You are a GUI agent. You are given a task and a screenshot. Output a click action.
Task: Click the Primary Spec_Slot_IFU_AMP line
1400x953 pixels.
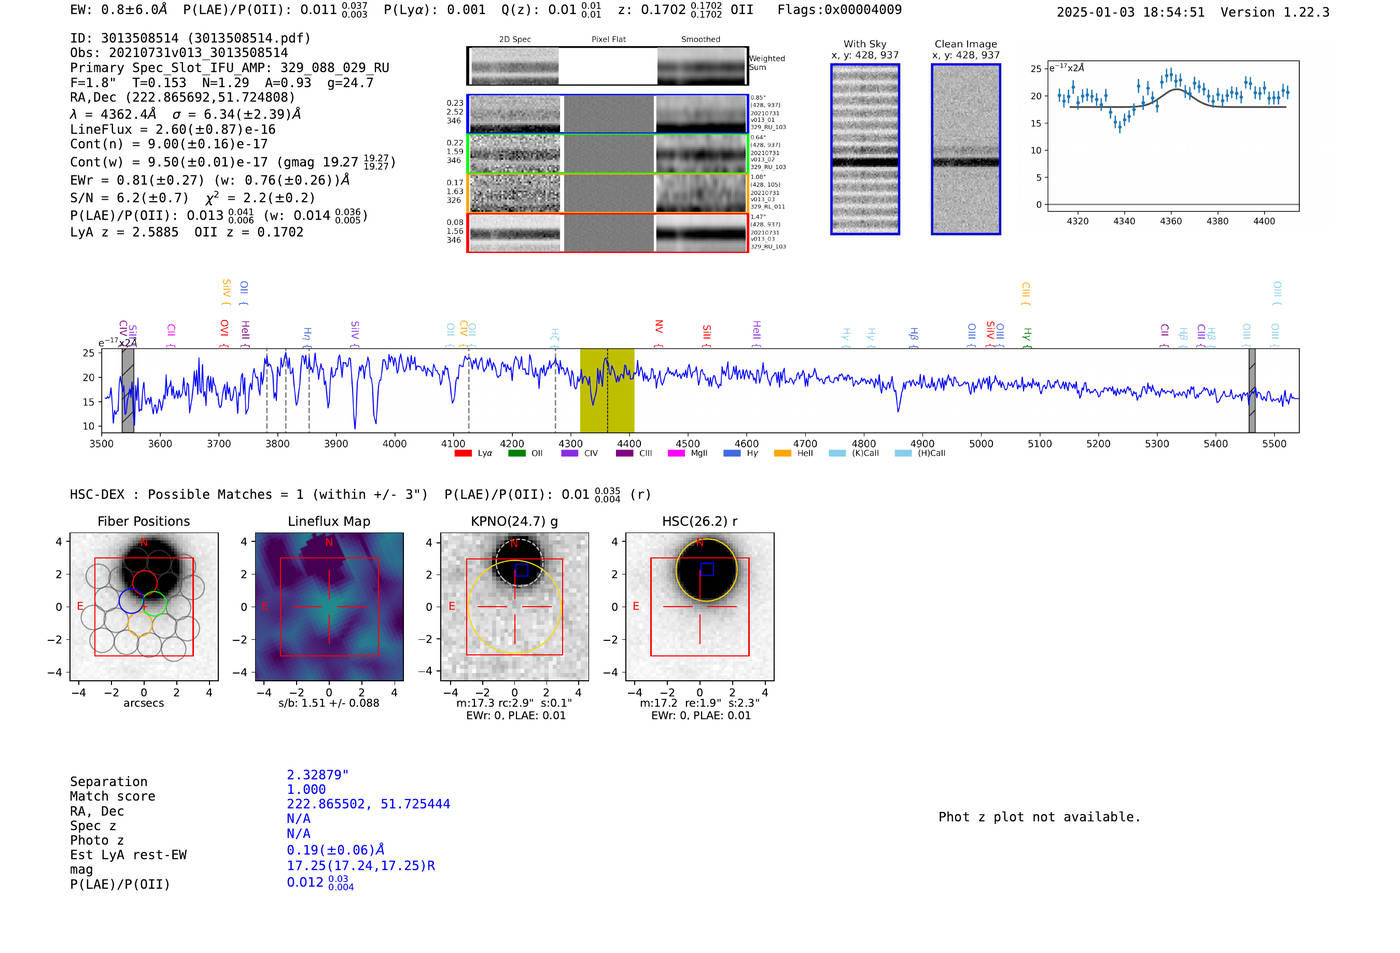point(230,68)
